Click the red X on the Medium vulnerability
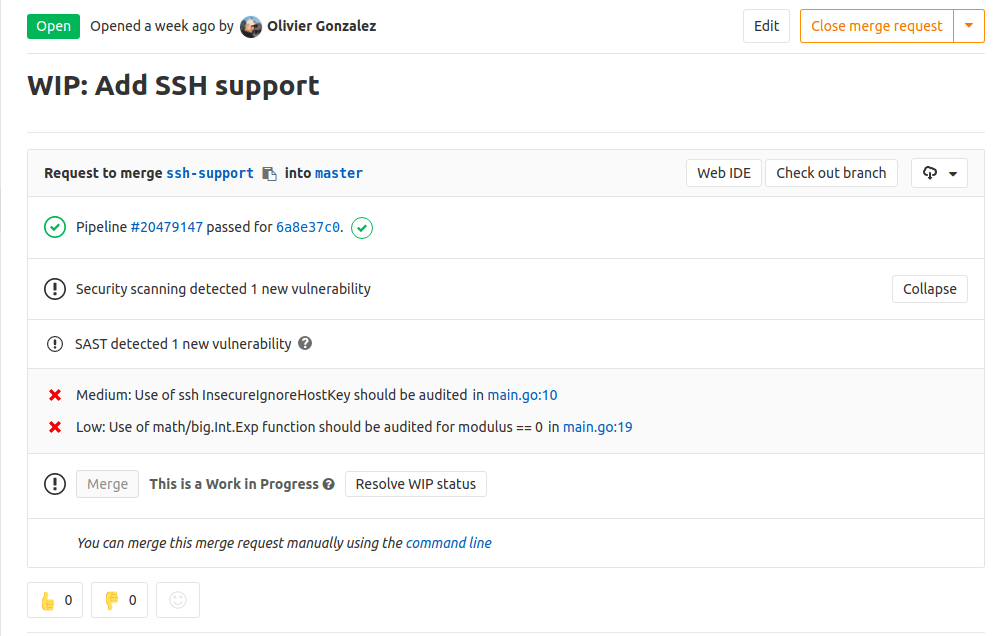 coord(55,394)
